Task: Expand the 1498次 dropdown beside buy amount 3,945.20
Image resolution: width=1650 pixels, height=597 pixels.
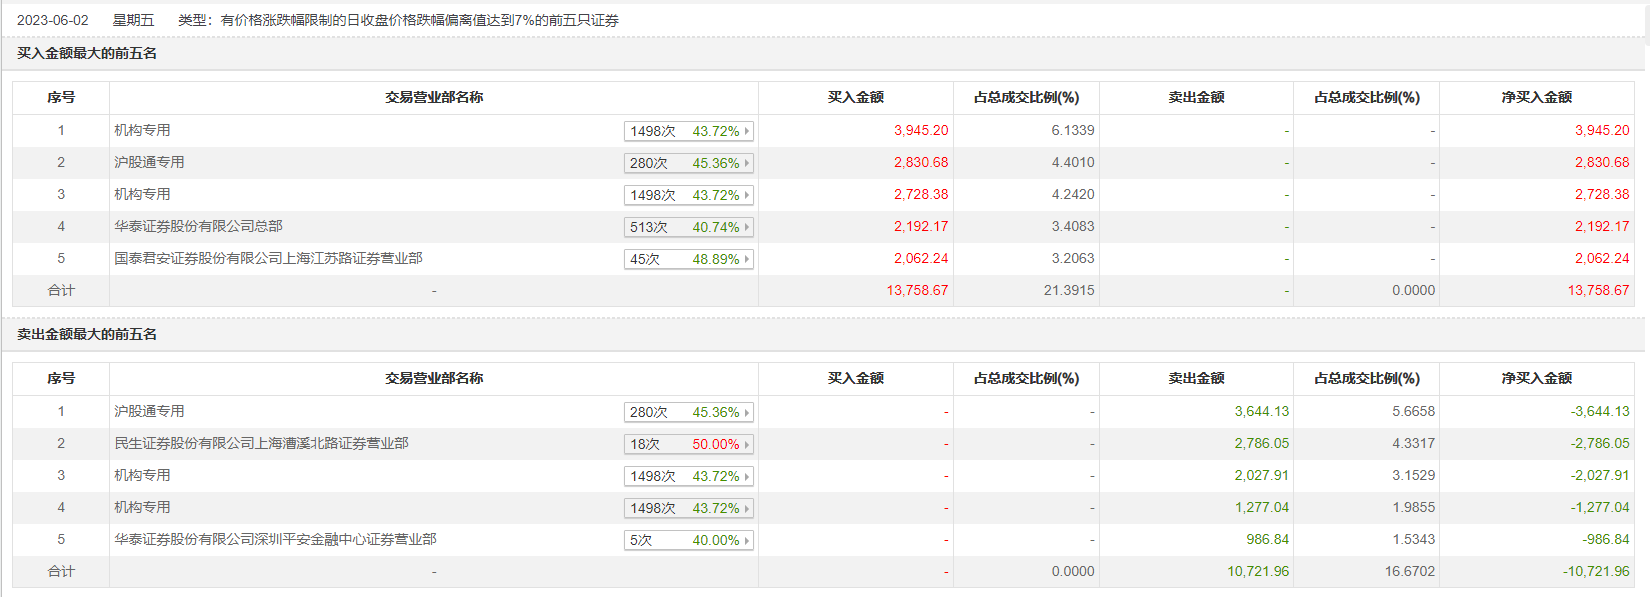Action: (x=688, y=131)
